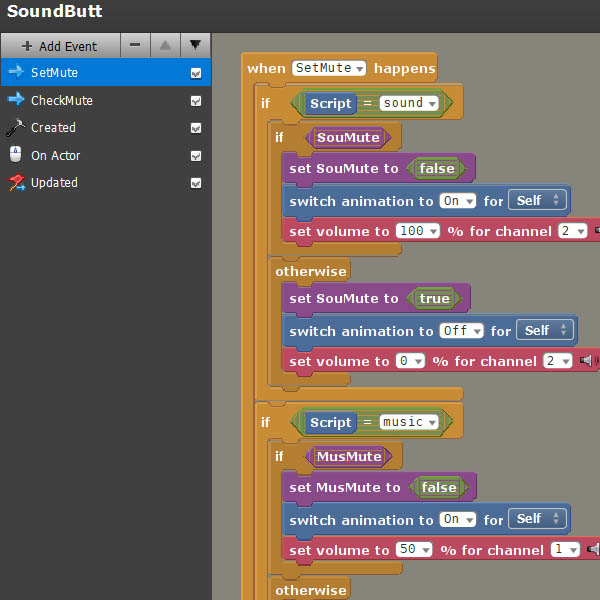Image resolution: width=600 pixels, height=600 pixels.
Task: Click the On Actor mouse icon
Action: 15,155
